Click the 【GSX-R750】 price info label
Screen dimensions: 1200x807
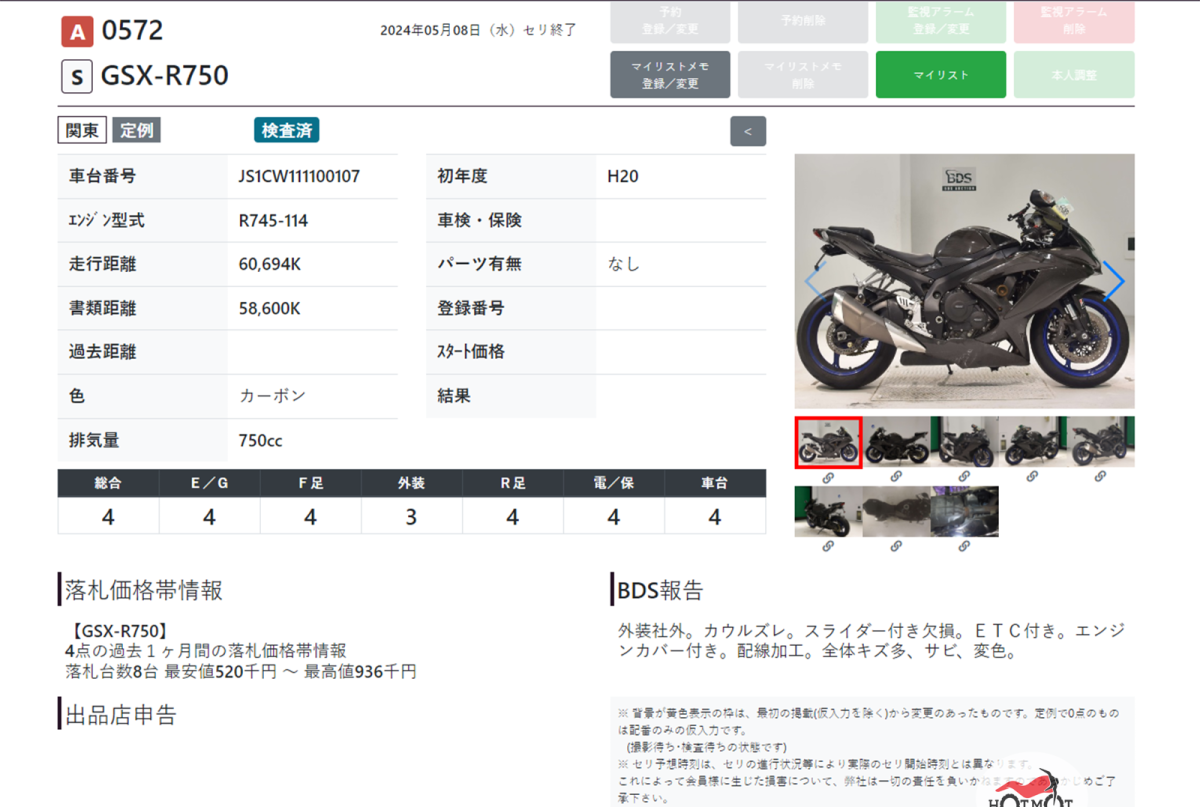[120, 631]
